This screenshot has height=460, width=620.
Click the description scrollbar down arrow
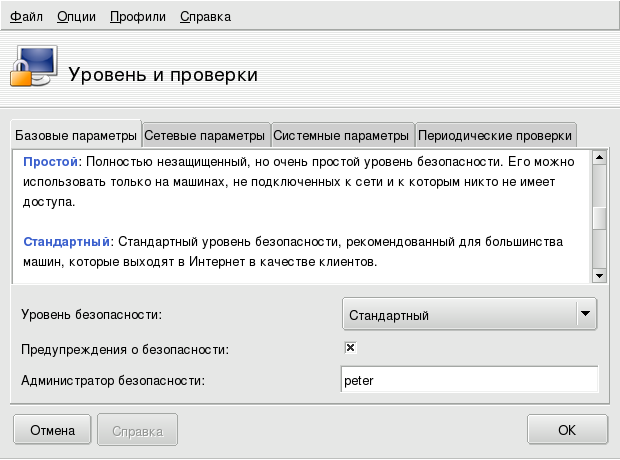coord(600,275)
